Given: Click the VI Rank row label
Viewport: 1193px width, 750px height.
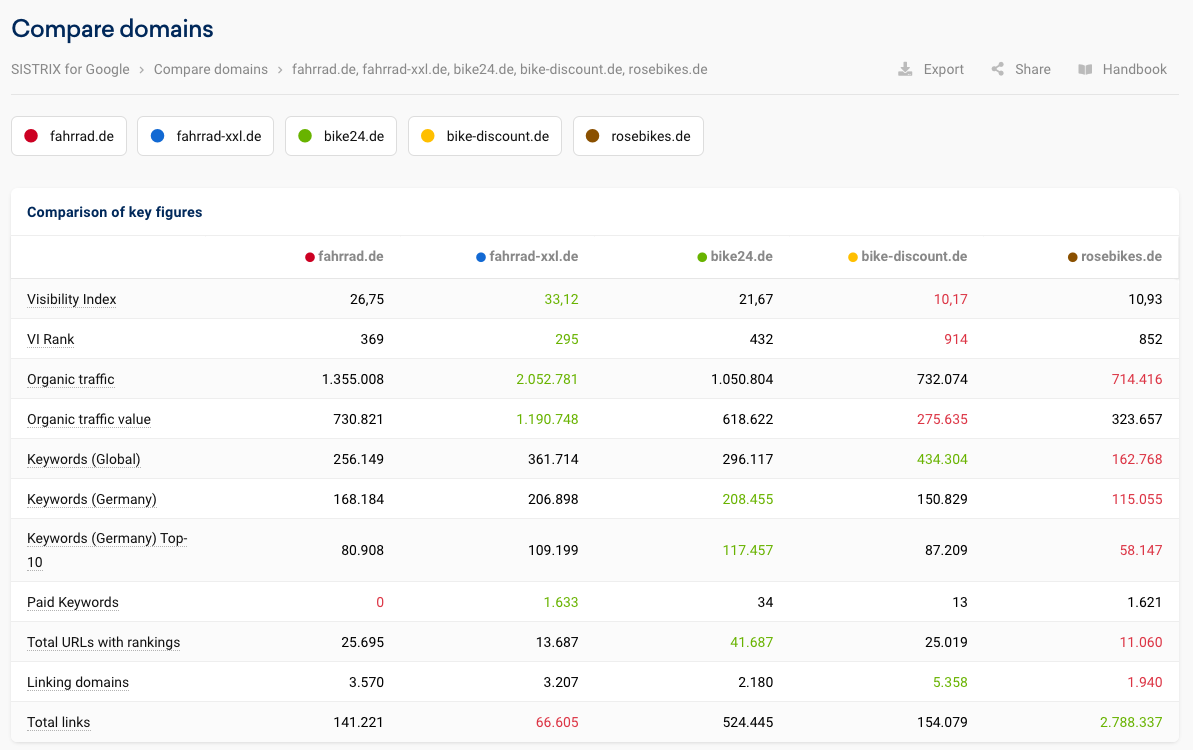Looking at the screenshot, I should [x=50, y=339].
